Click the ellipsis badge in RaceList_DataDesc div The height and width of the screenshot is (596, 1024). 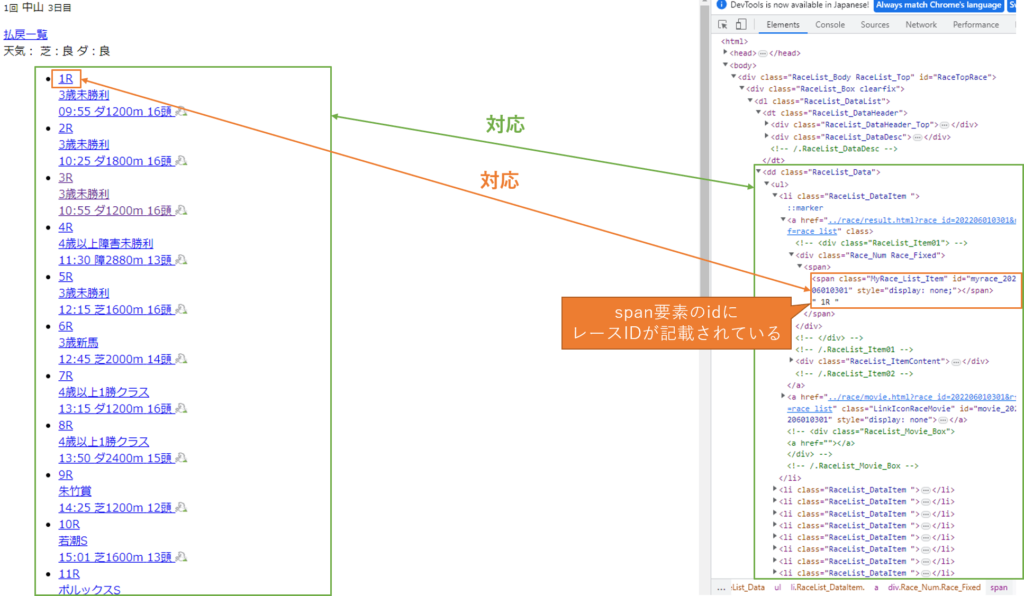[x=918, y=137]
